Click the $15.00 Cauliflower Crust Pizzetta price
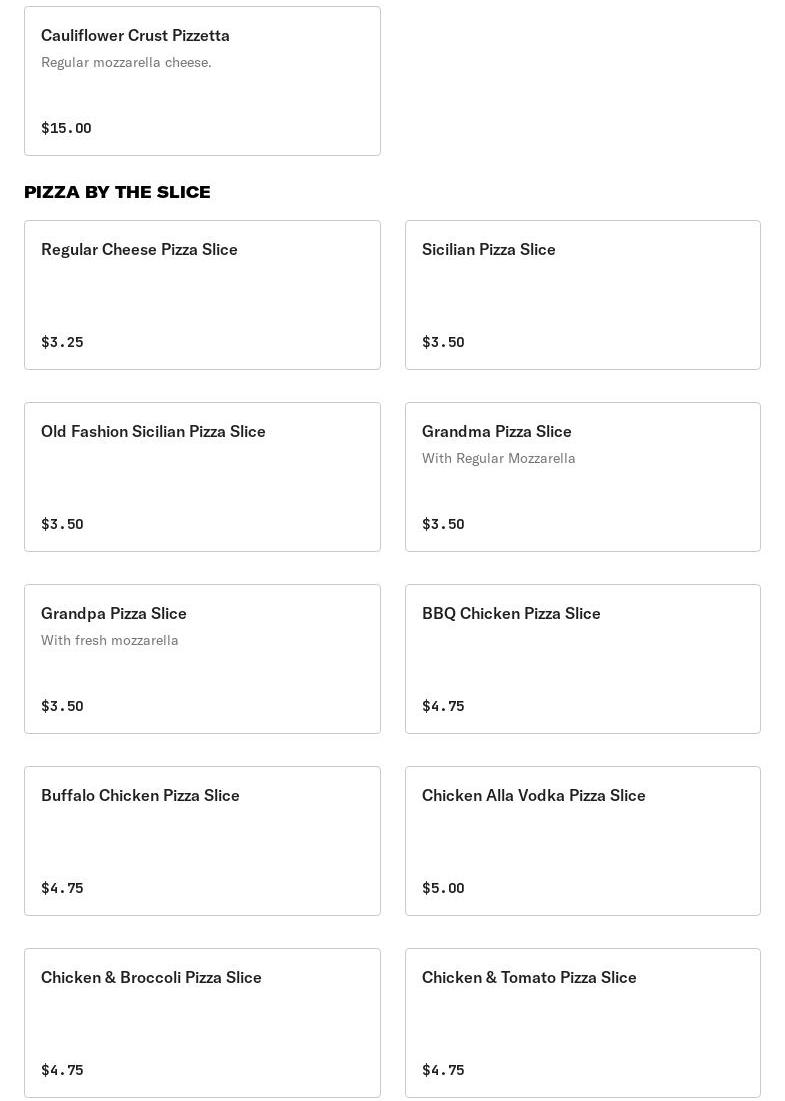Viewport: 785px width, 1101px height. point(66,128)
